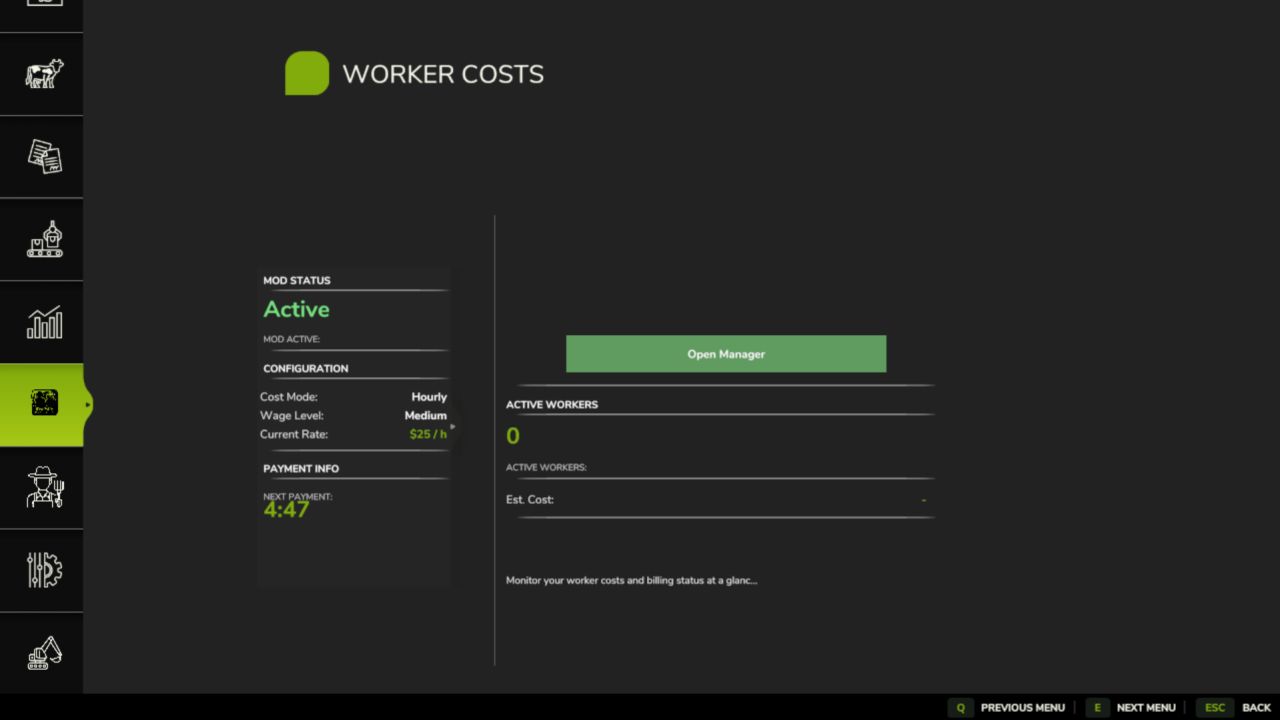1280x720 pixels.
Task: Select the partially visible top sidebar icon
Action: pos(42,5)
